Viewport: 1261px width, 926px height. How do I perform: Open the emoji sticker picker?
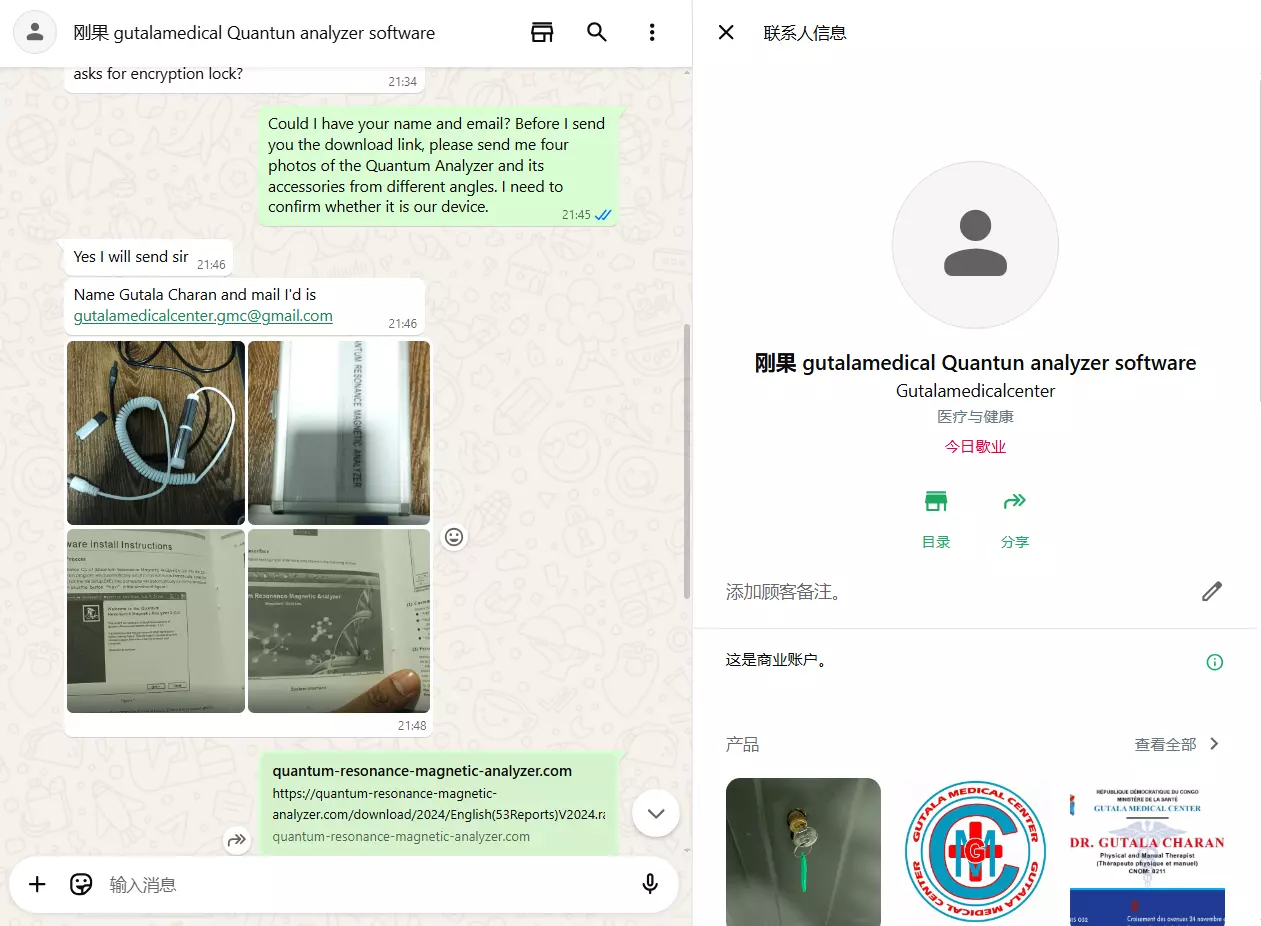click(x=81, y=884)
